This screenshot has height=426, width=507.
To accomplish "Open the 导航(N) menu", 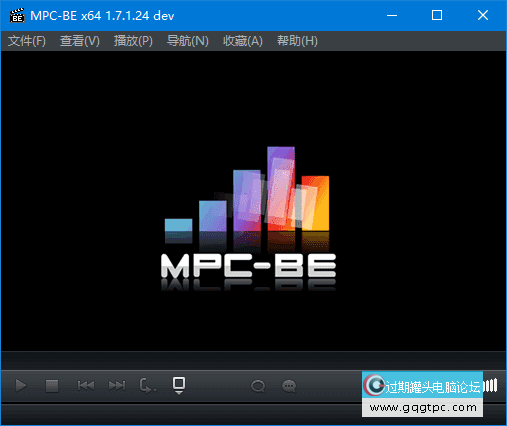I will (188, 41).
